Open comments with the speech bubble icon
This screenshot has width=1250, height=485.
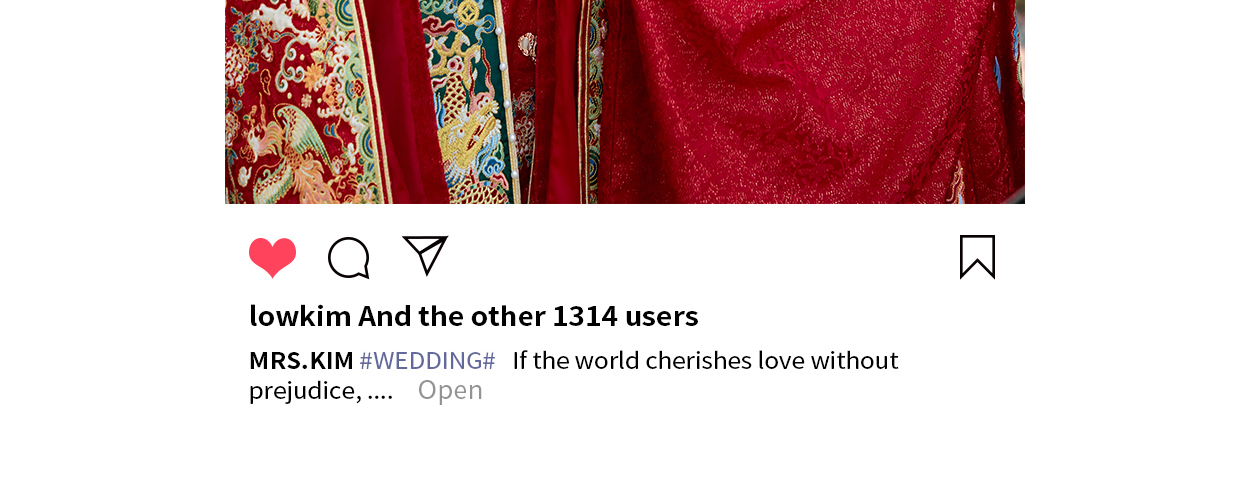[349, 258]
